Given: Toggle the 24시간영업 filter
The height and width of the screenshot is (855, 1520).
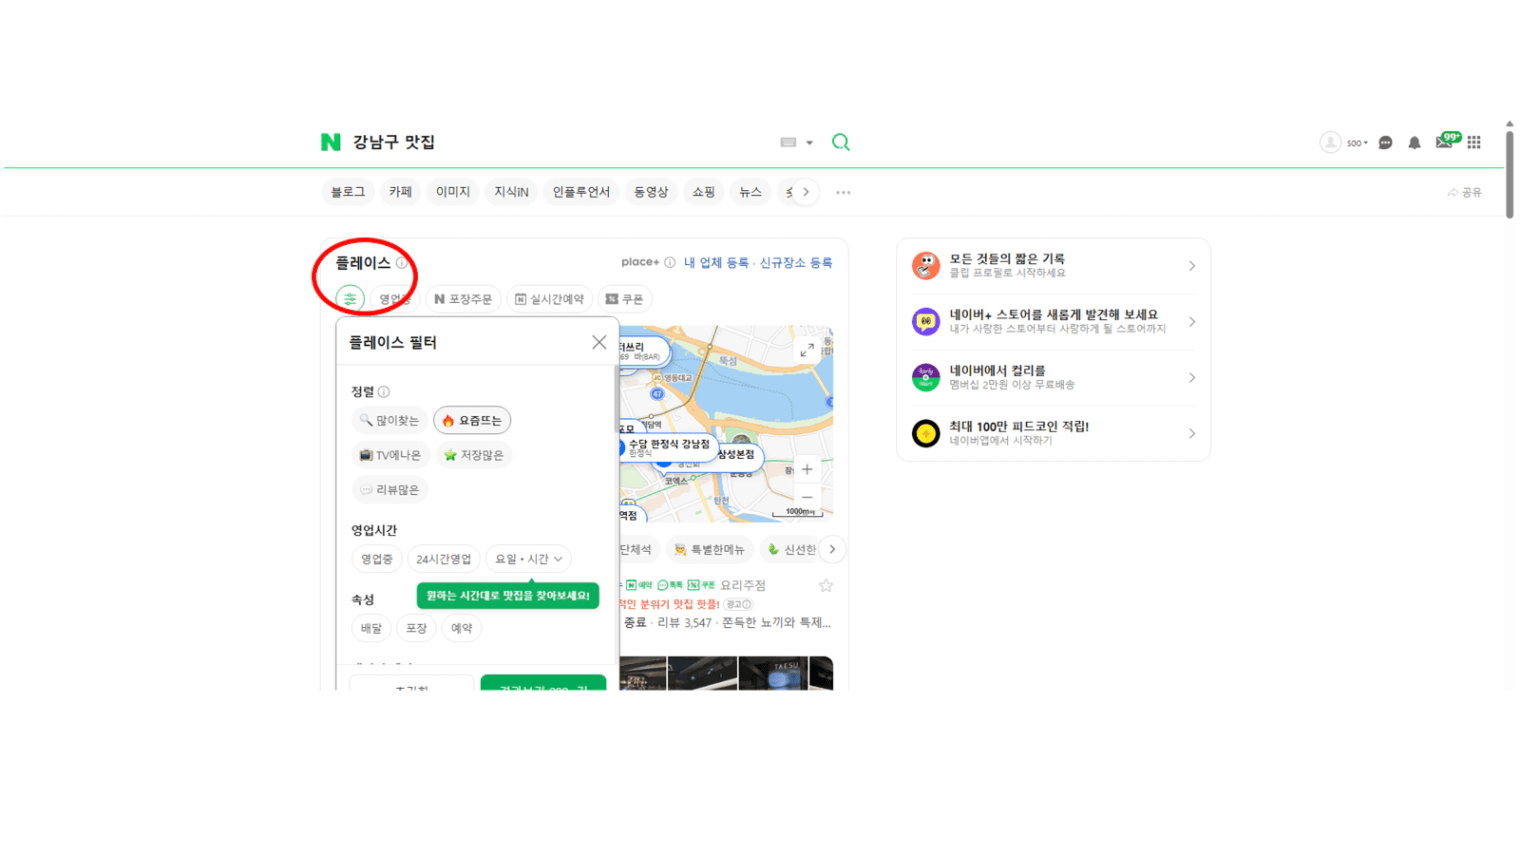Looking at the screenshot, I should click(444, 559).
